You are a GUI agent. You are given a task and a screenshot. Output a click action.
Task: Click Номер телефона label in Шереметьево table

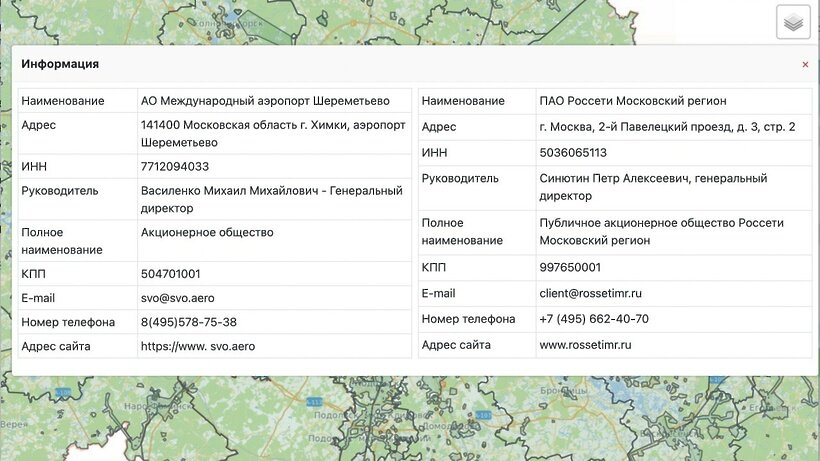point(68,322)
